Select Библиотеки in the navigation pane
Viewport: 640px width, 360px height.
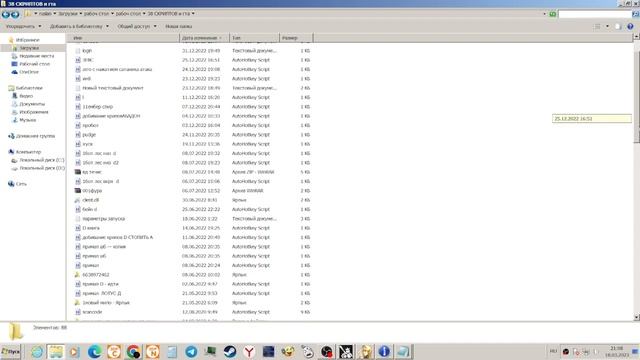tap(29, 88)
